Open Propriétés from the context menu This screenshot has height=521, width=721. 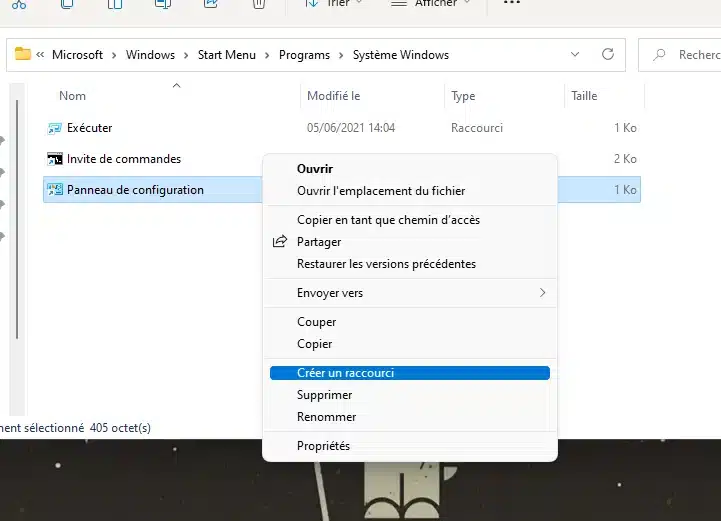pyautogui.click(x=324, y=446)
